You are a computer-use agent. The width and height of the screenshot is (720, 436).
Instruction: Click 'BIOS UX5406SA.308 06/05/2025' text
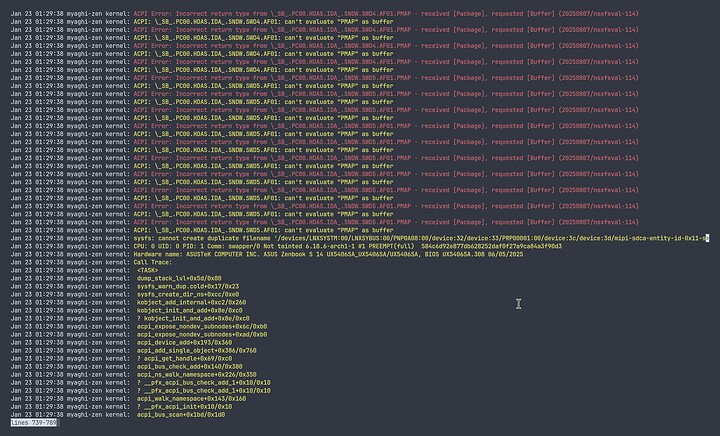pos(474,254)
